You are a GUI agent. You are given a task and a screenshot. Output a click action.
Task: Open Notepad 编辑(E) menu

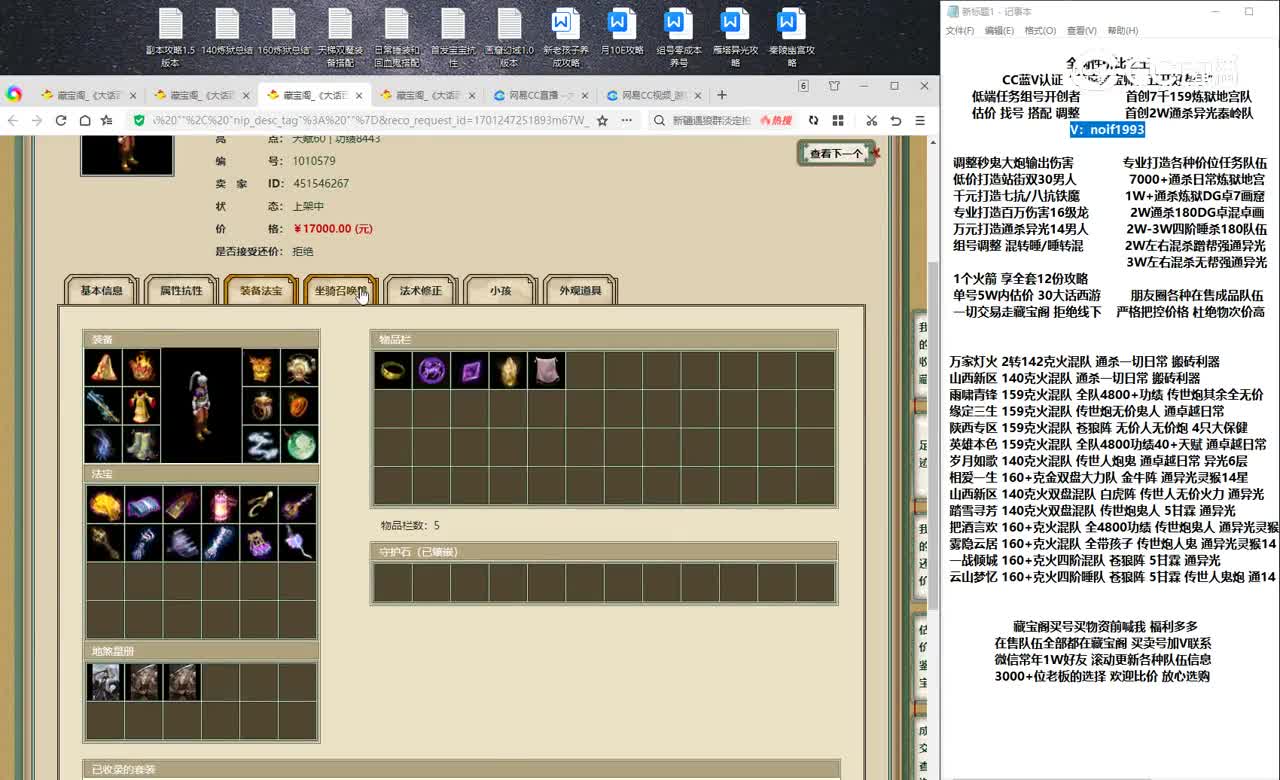point(999,31)
